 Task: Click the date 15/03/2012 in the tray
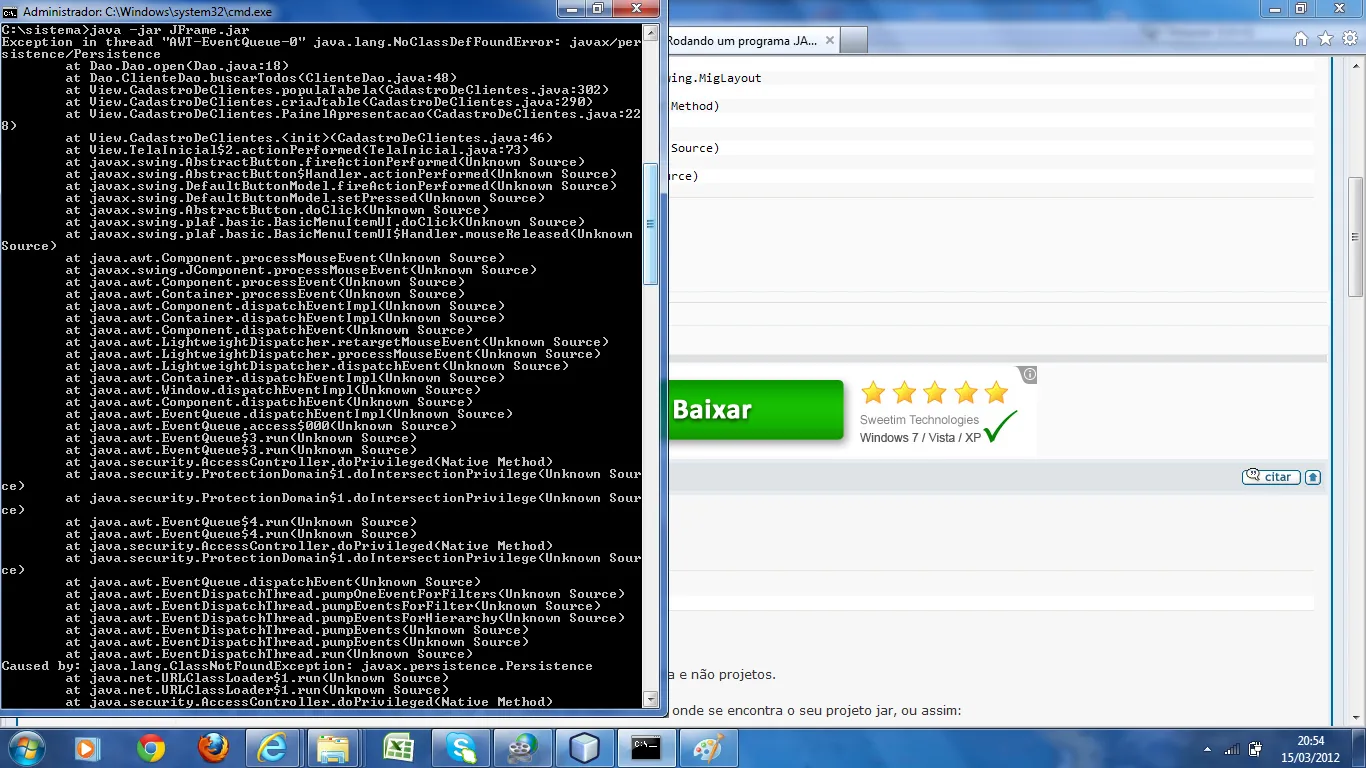tap(1310, 756)
